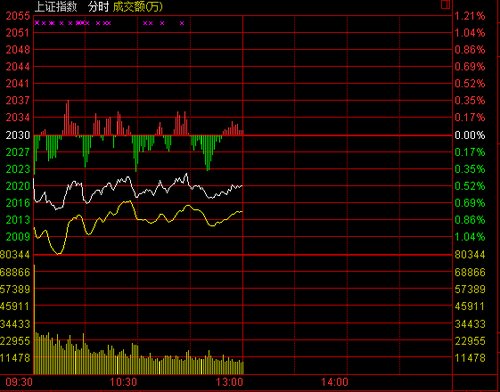
Task: Click the first purple x marker
Action: pyautogui.click(x=37, y=23)
